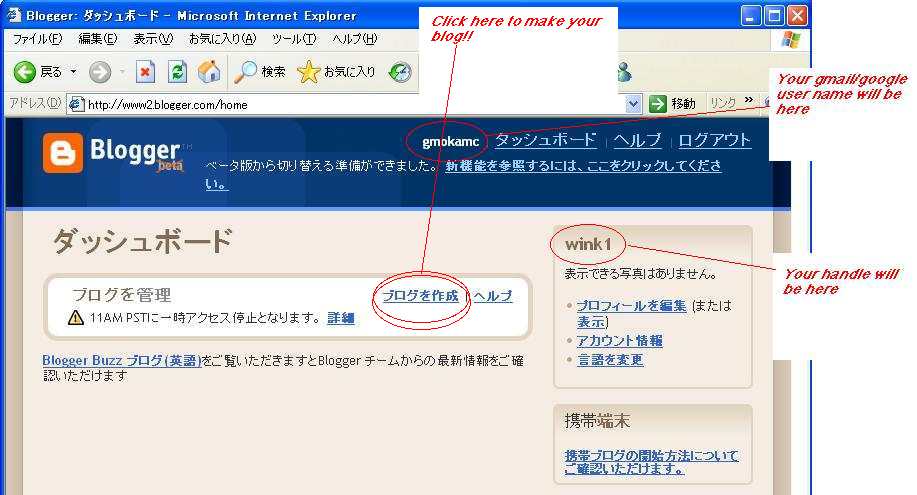Image resolution: width=917 pixels, height=495 pixels.
Task: Click the warning triangle icon
Action: pos(76,318)
